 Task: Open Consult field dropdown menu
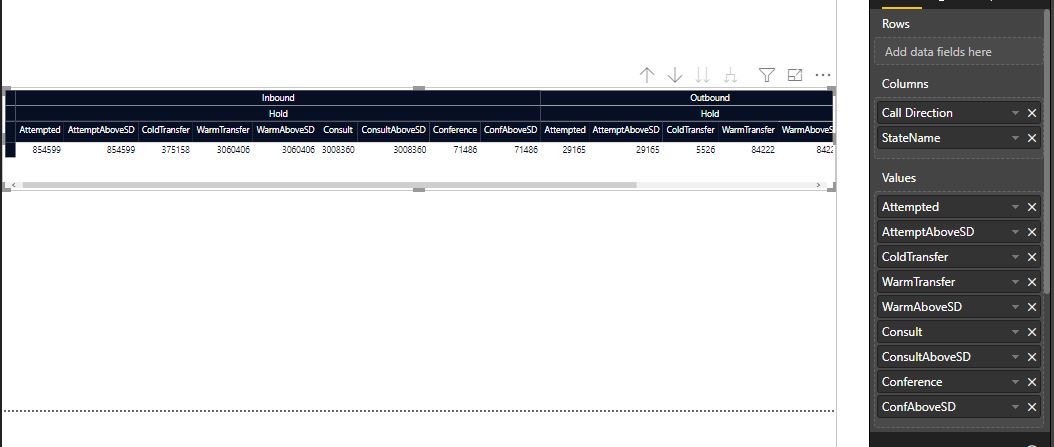pos(1016,332)
